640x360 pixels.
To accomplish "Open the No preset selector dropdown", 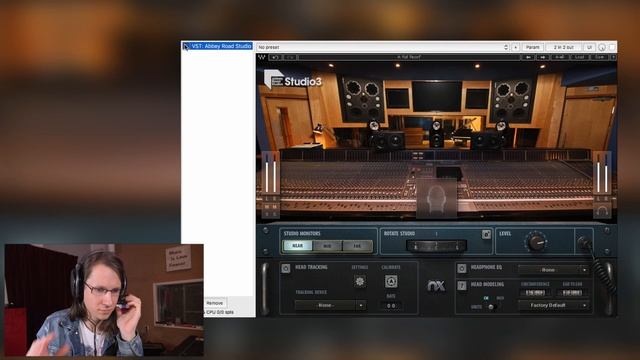I will tap(383, 47).
